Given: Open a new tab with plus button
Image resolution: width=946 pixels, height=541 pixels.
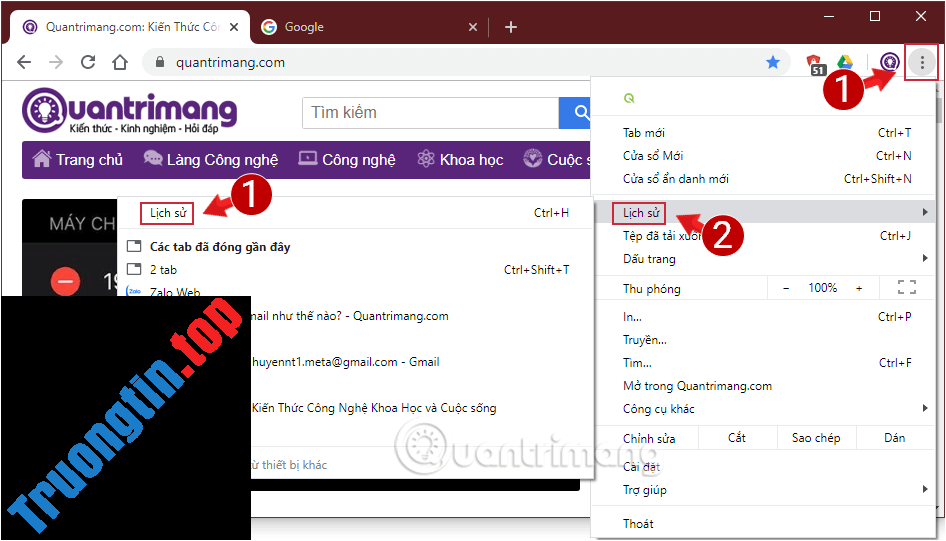Looking at the screenshot, I should point(510,27).
